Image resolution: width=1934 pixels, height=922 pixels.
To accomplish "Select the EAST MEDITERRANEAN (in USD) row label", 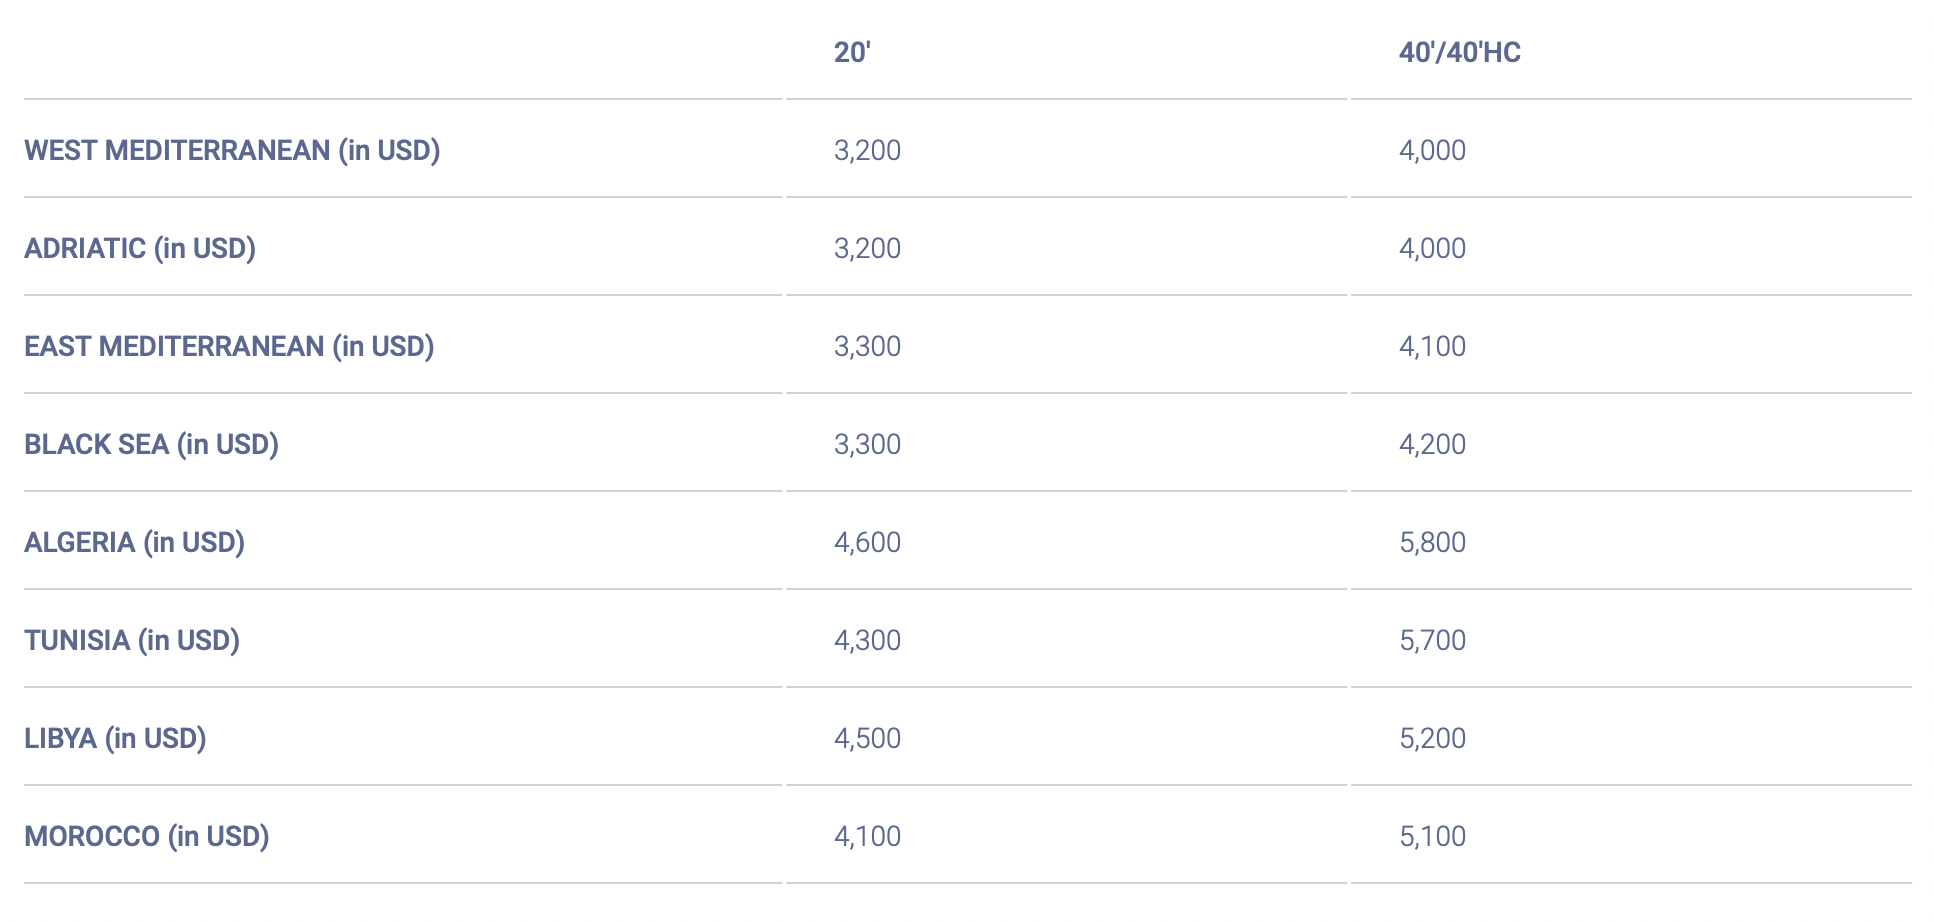I will point(229,346).
